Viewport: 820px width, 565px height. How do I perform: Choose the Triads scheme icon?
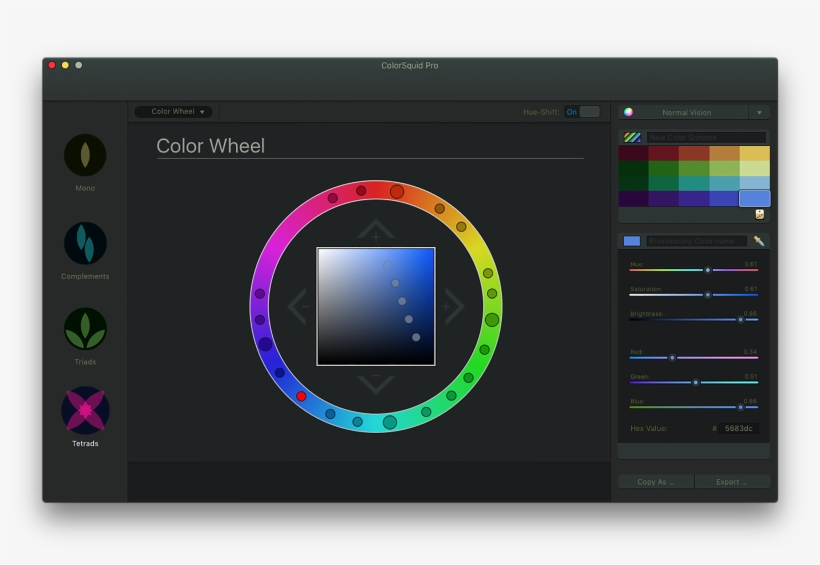pos(85,329)
